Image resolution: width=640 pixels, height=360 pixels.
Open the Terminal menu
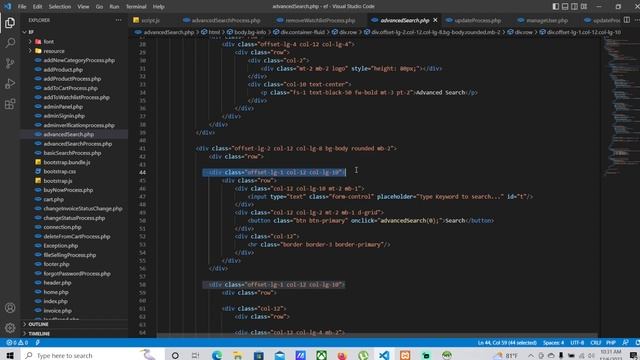tap(136, 7)
